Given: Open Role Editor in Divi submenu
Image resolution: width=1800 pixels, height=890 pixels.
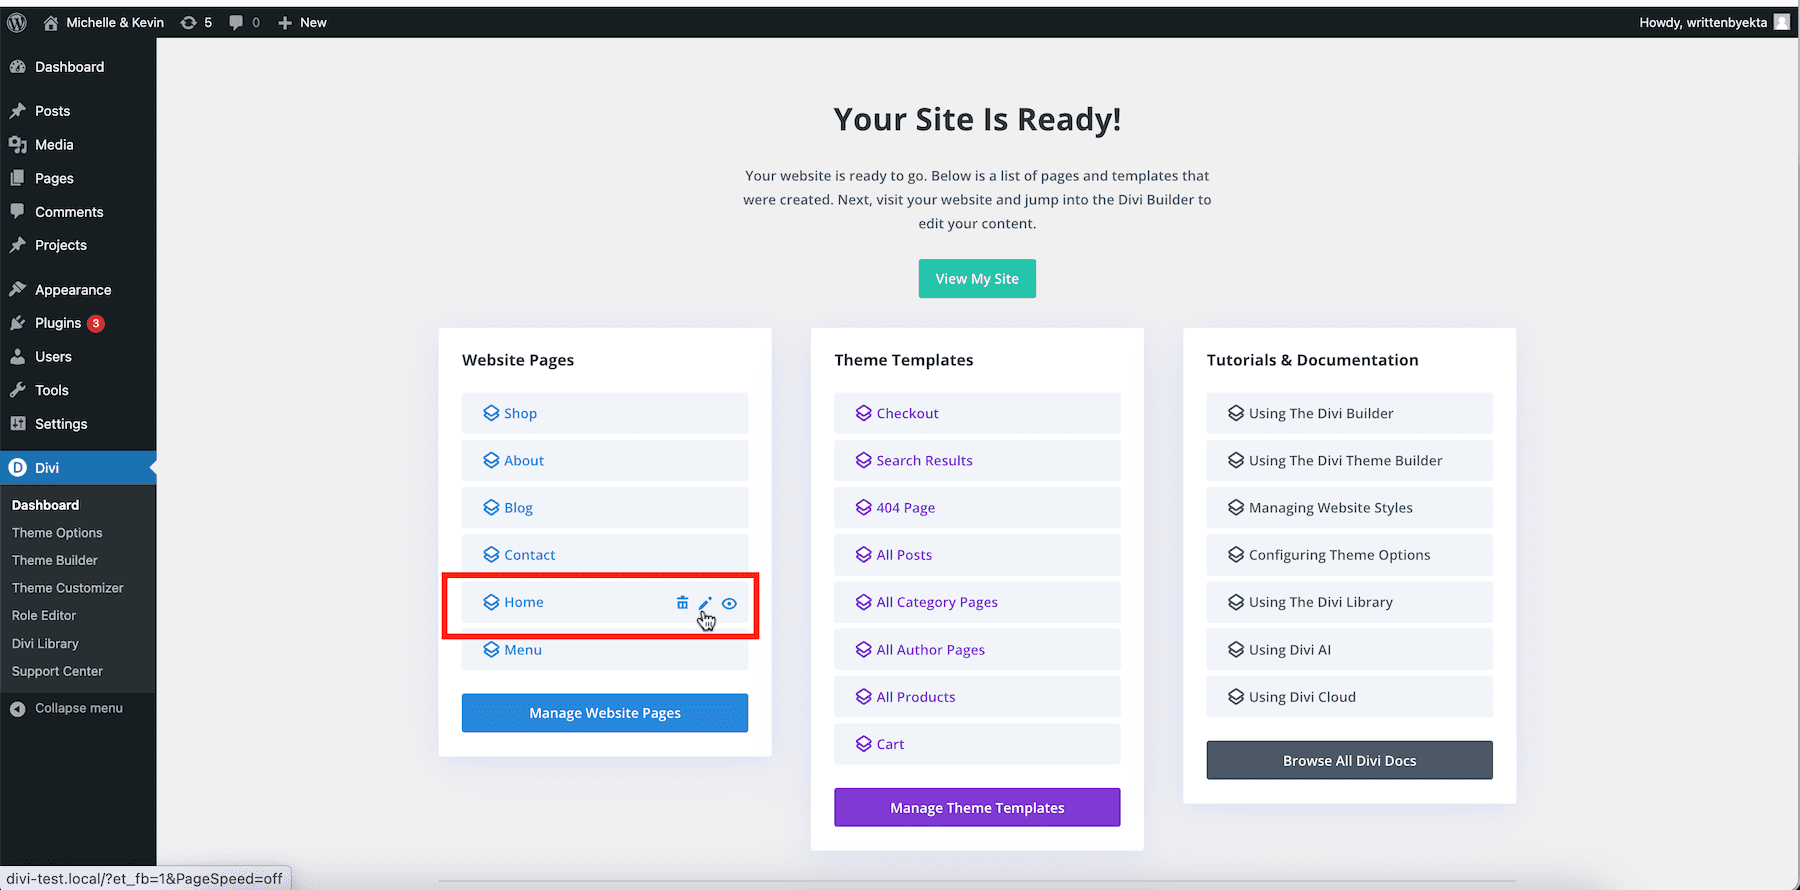Looking at the screenshot, I should [x=44, y=615].
